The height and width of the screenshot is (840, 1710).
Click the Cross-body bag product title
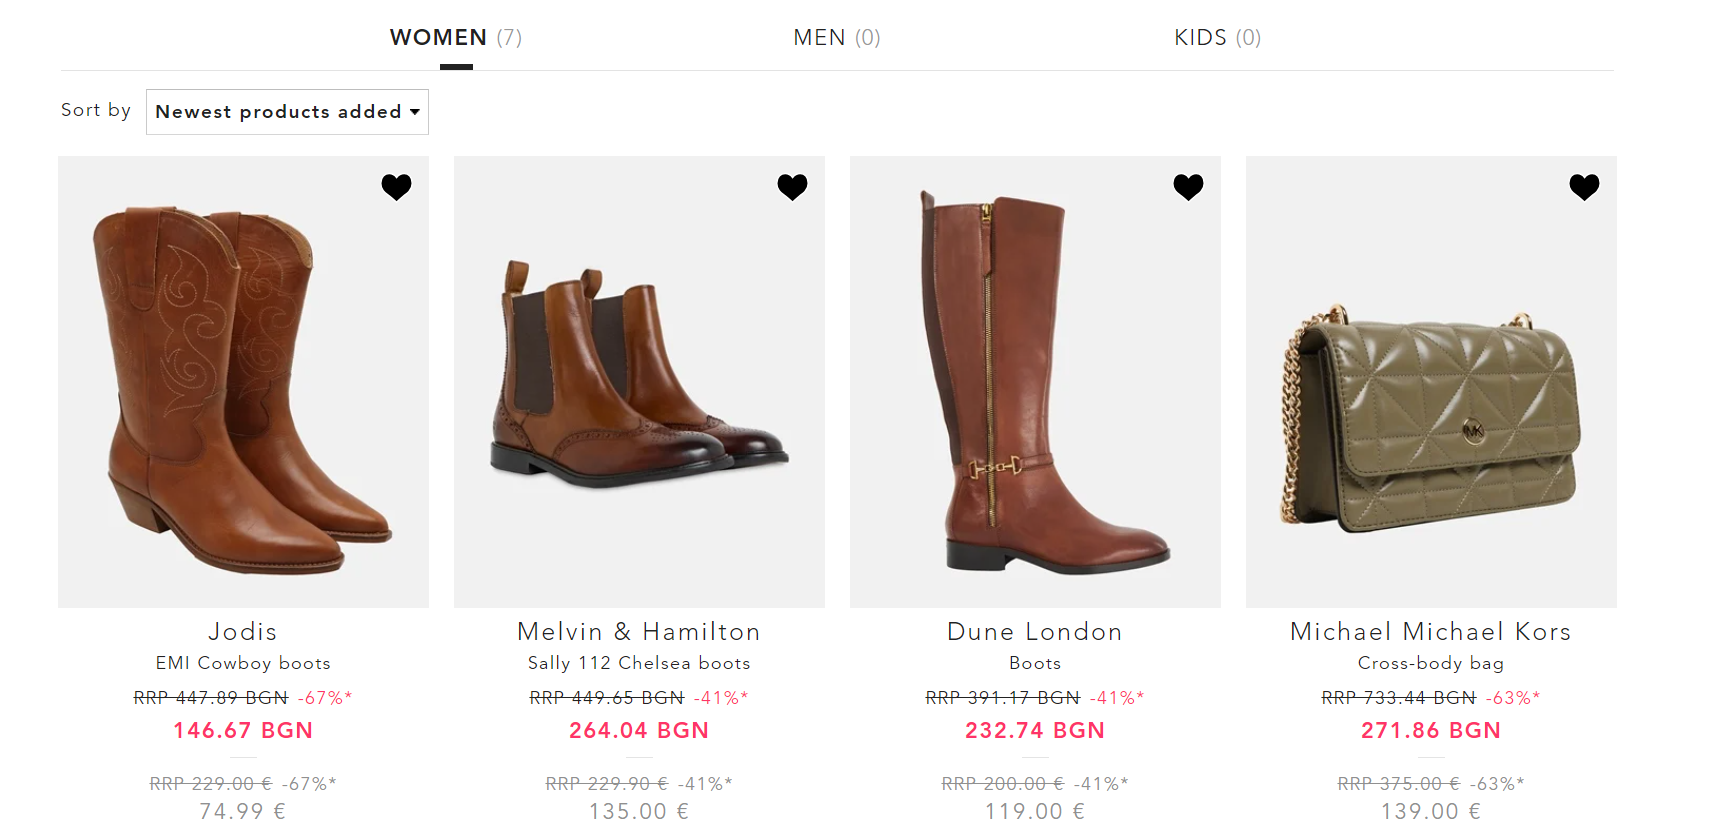click(1431, 663)
